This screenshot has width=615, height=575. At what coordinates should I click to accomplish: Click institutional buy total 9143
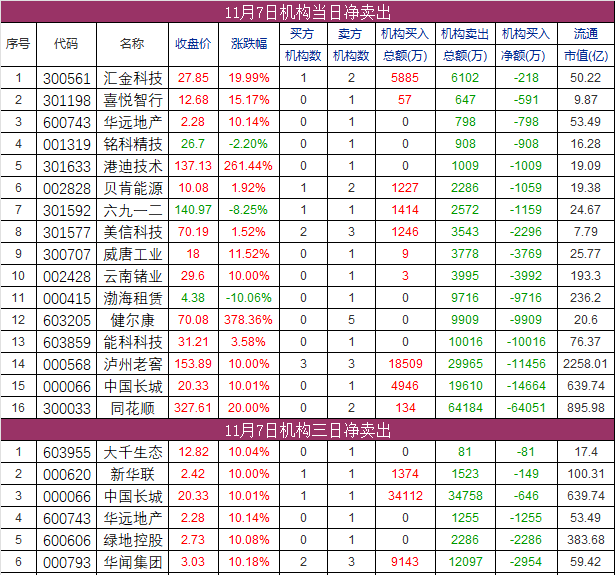[405, 561]
